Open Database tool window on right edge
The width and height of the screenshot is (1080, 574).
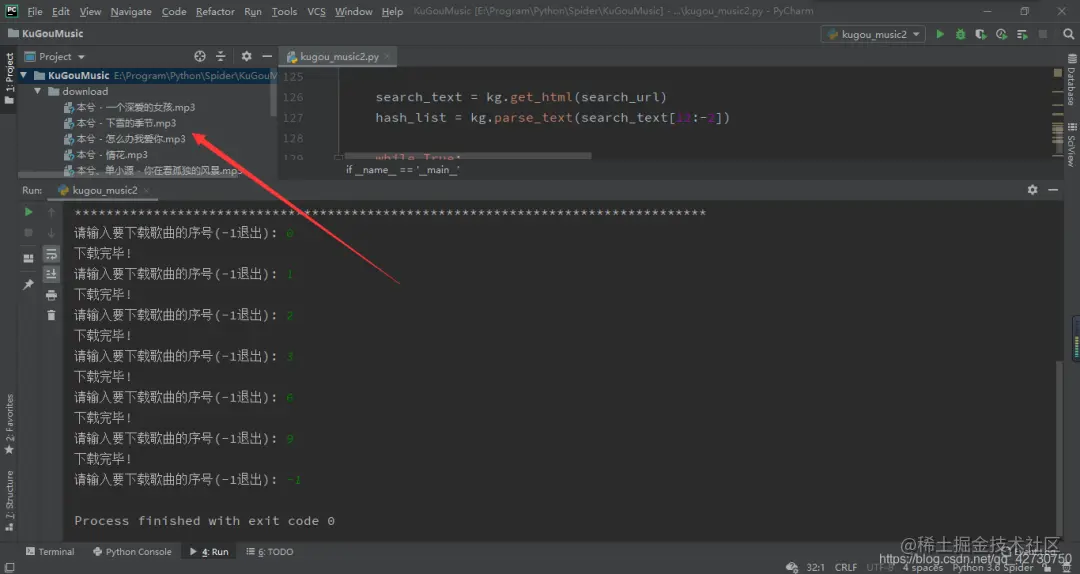click(1072, 80)
